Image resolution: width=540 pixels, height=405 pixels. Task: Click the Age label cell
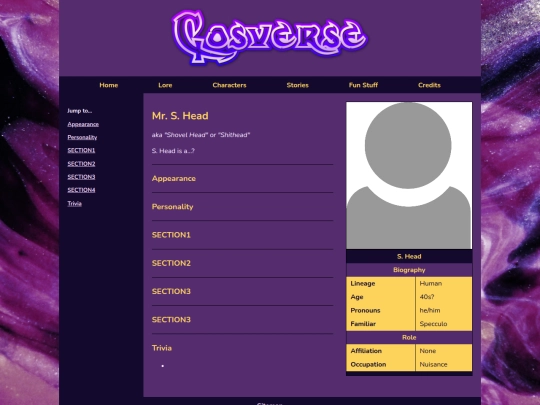tap(381, 297)
